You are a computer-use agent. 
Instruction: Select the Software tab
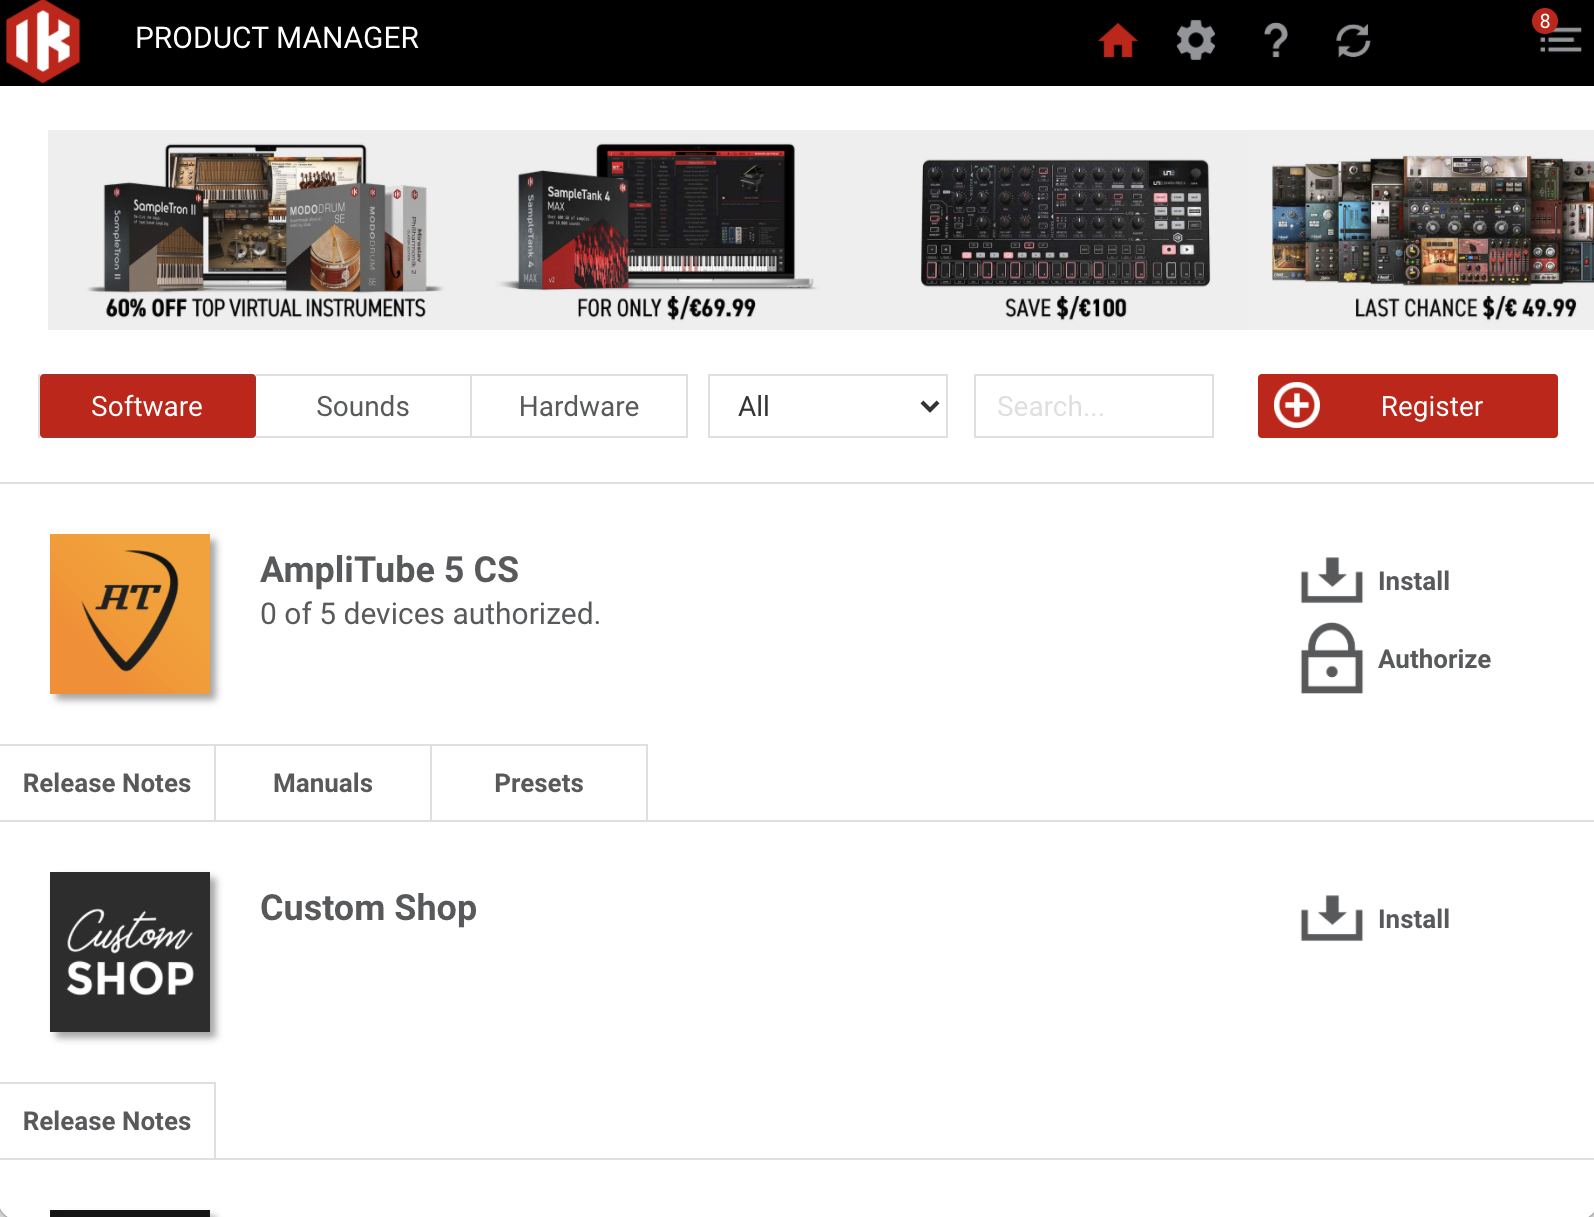(x=148, y=406)
